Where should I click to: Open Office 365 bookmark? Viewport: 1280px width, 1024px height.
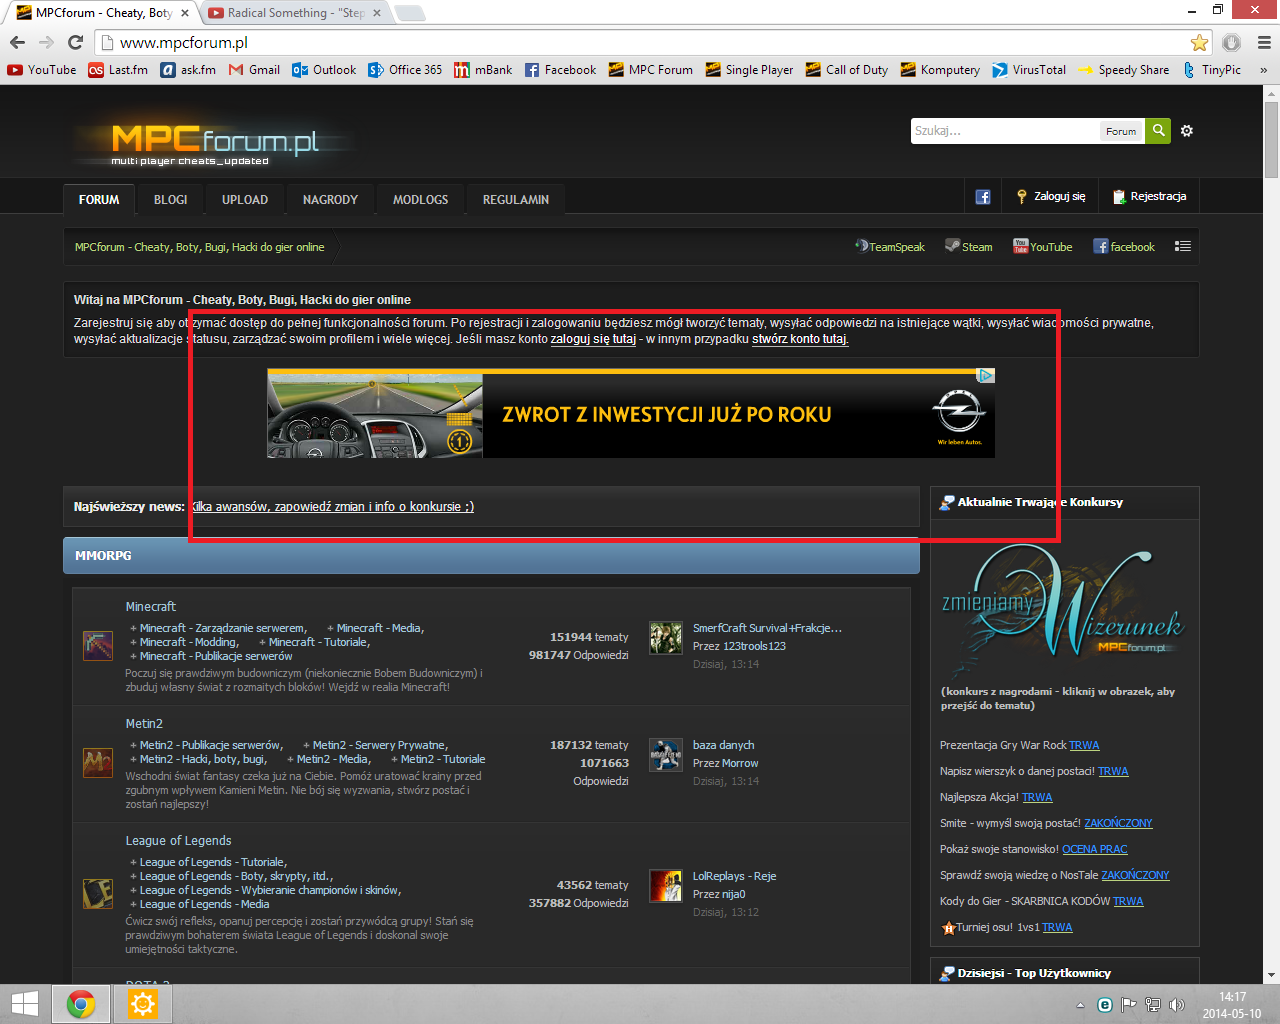(405, 70)
